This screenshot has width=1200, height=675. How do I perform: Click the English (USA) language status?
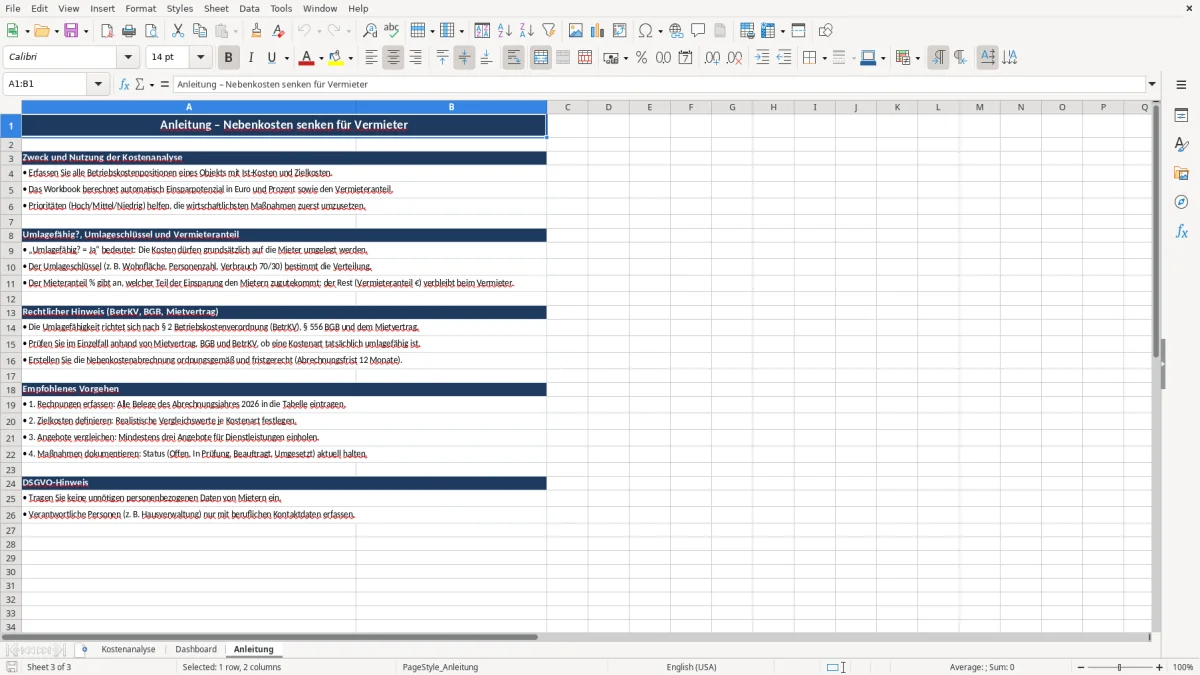692,667
